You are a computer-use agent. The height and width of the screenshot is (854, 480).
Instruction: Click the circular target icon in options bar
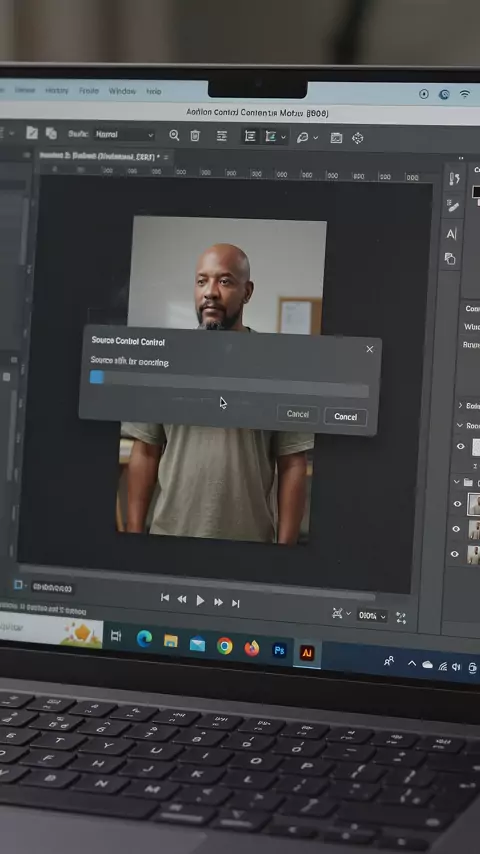point(357,138)
